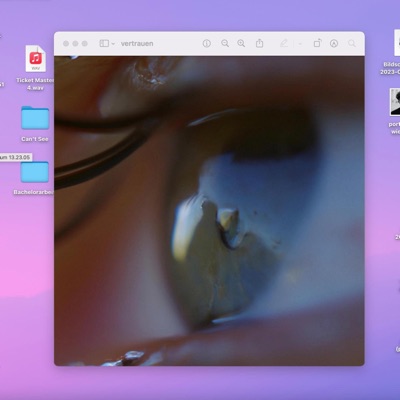Select the highlight pen tool

click(x=284, y=43)
